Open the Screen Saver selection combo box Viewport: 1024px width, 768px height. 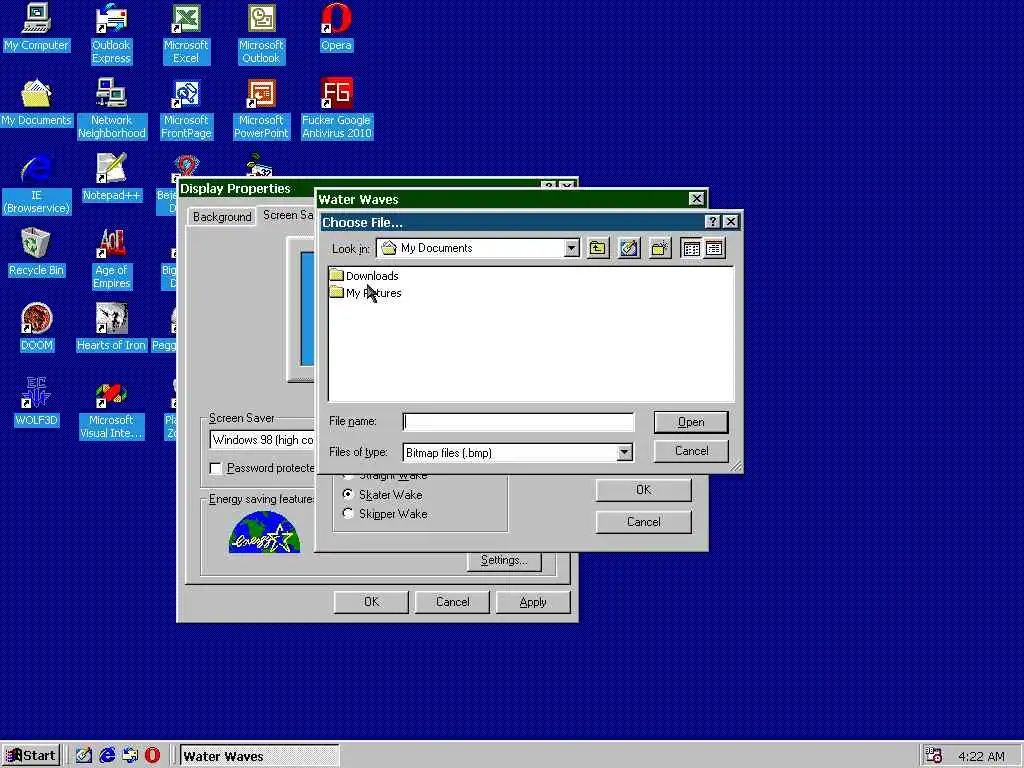point(262,440)
